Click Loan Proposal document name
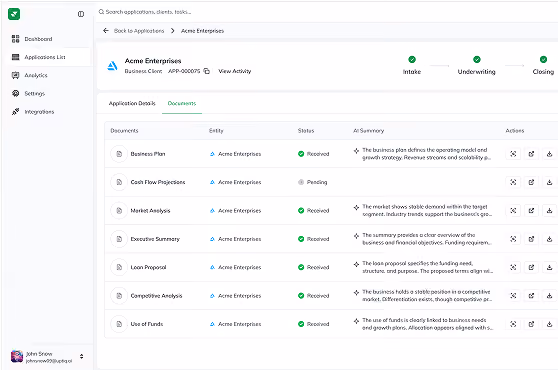Screen dimensions: 558x370 point(148,267)
